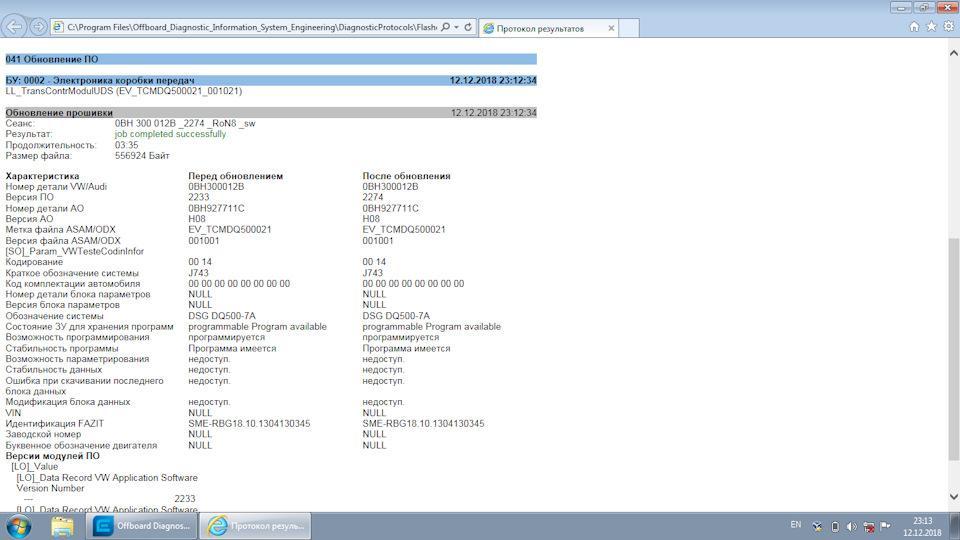Go back with browser Back arrow
The height and width of the screenshot is (540, 960).
click(x=13, y=26)
